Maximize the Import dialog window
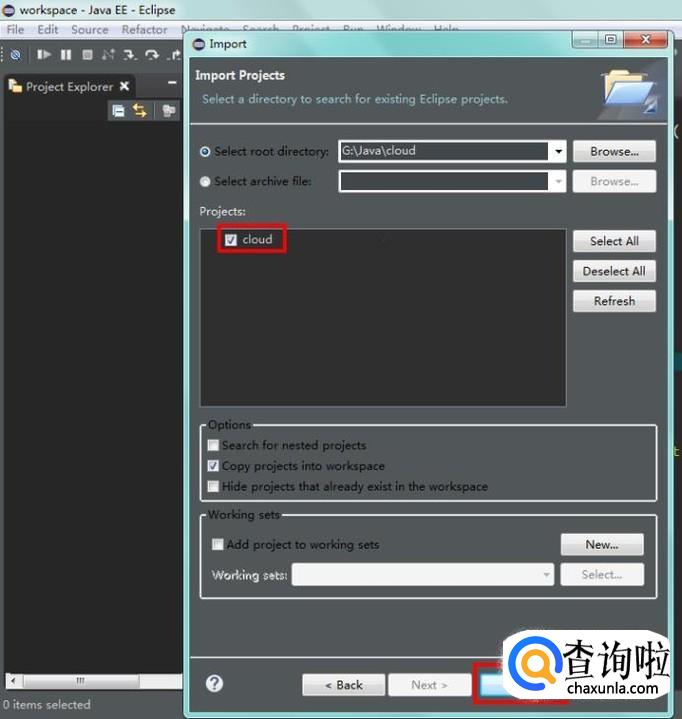Viewport: 682px width, 719px height. (610, 40)
